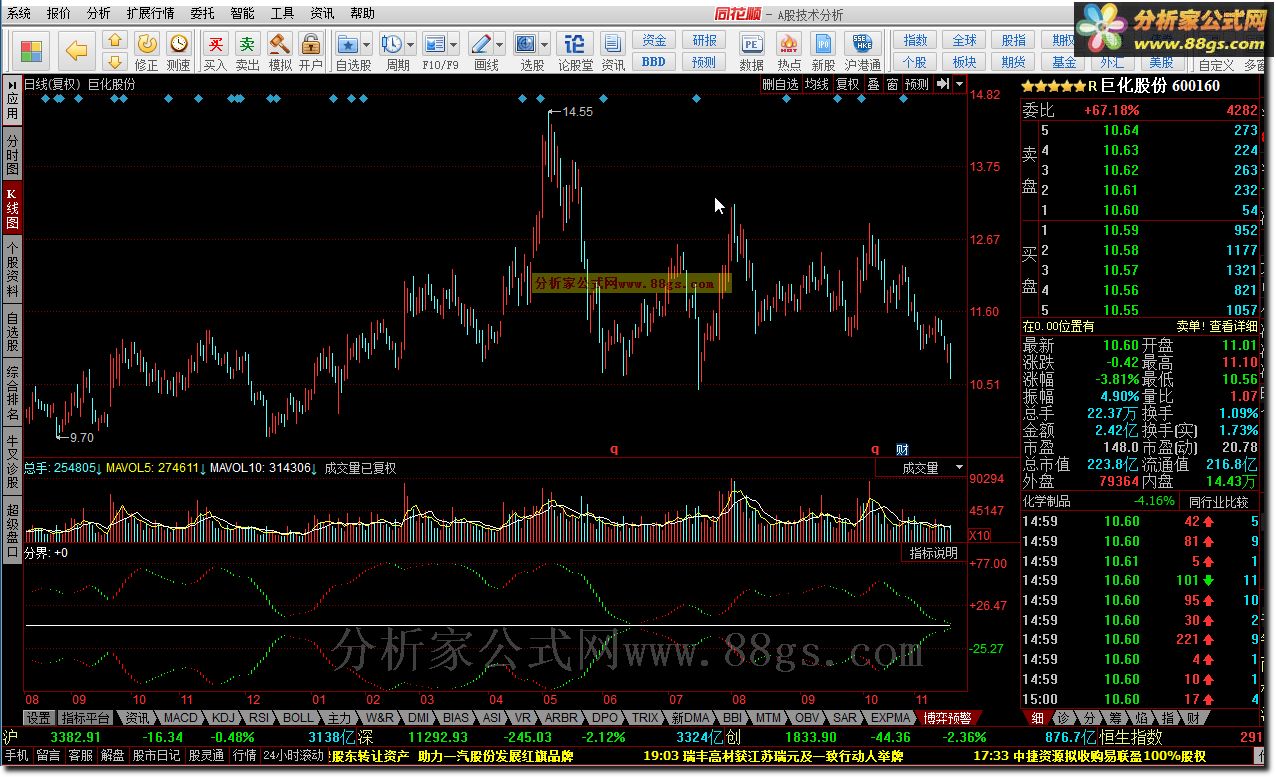1276x777 pixels.
Task: Click the 研报 research report button
Action: [704, 40]
